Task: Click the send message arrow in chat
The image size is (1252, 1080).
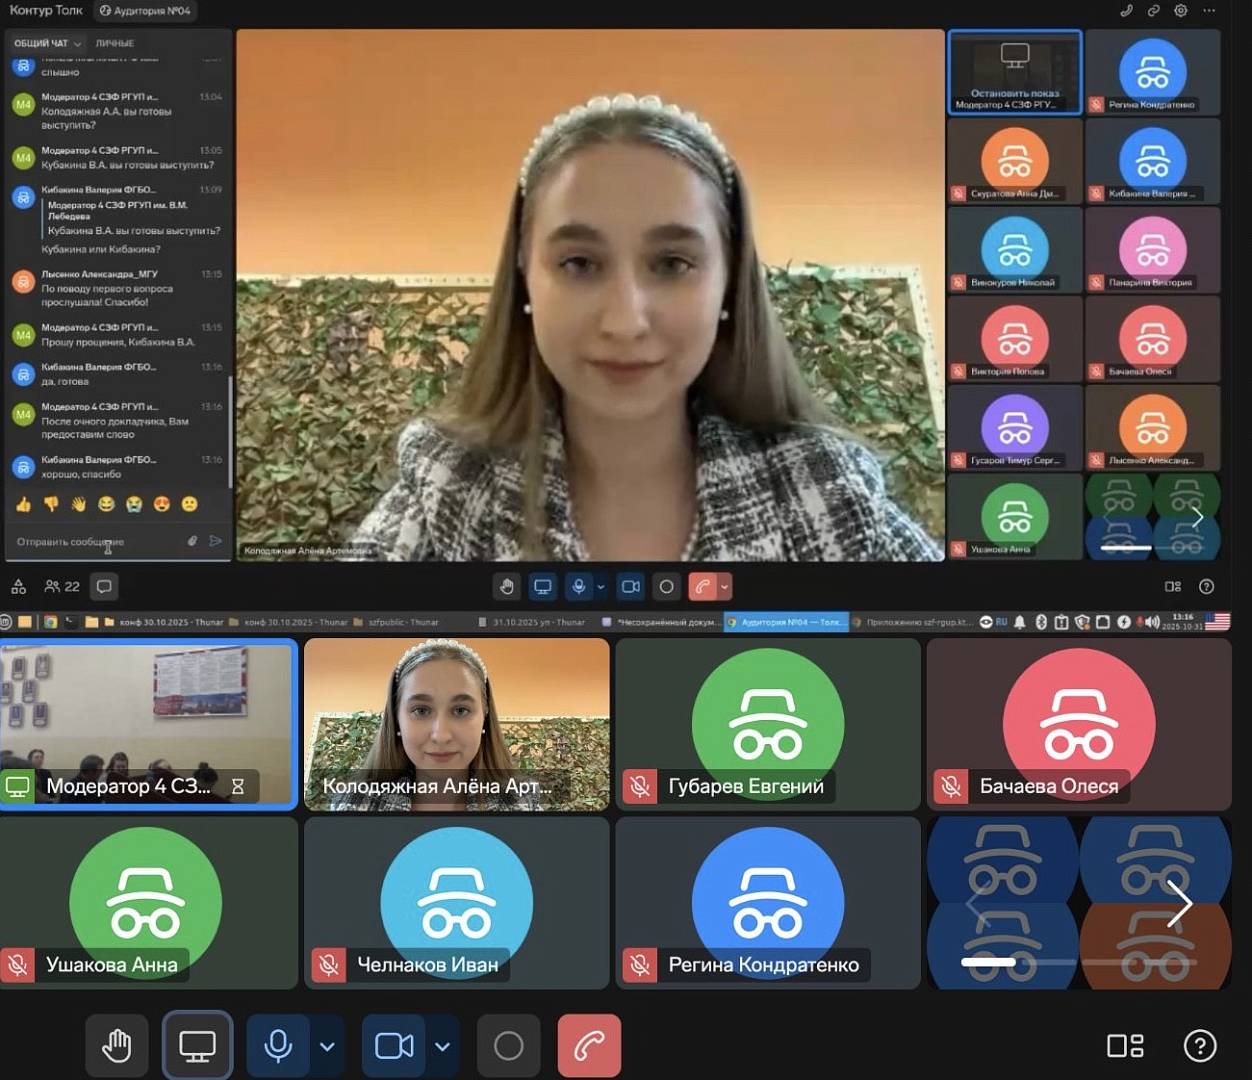Action: click(215, 541)
